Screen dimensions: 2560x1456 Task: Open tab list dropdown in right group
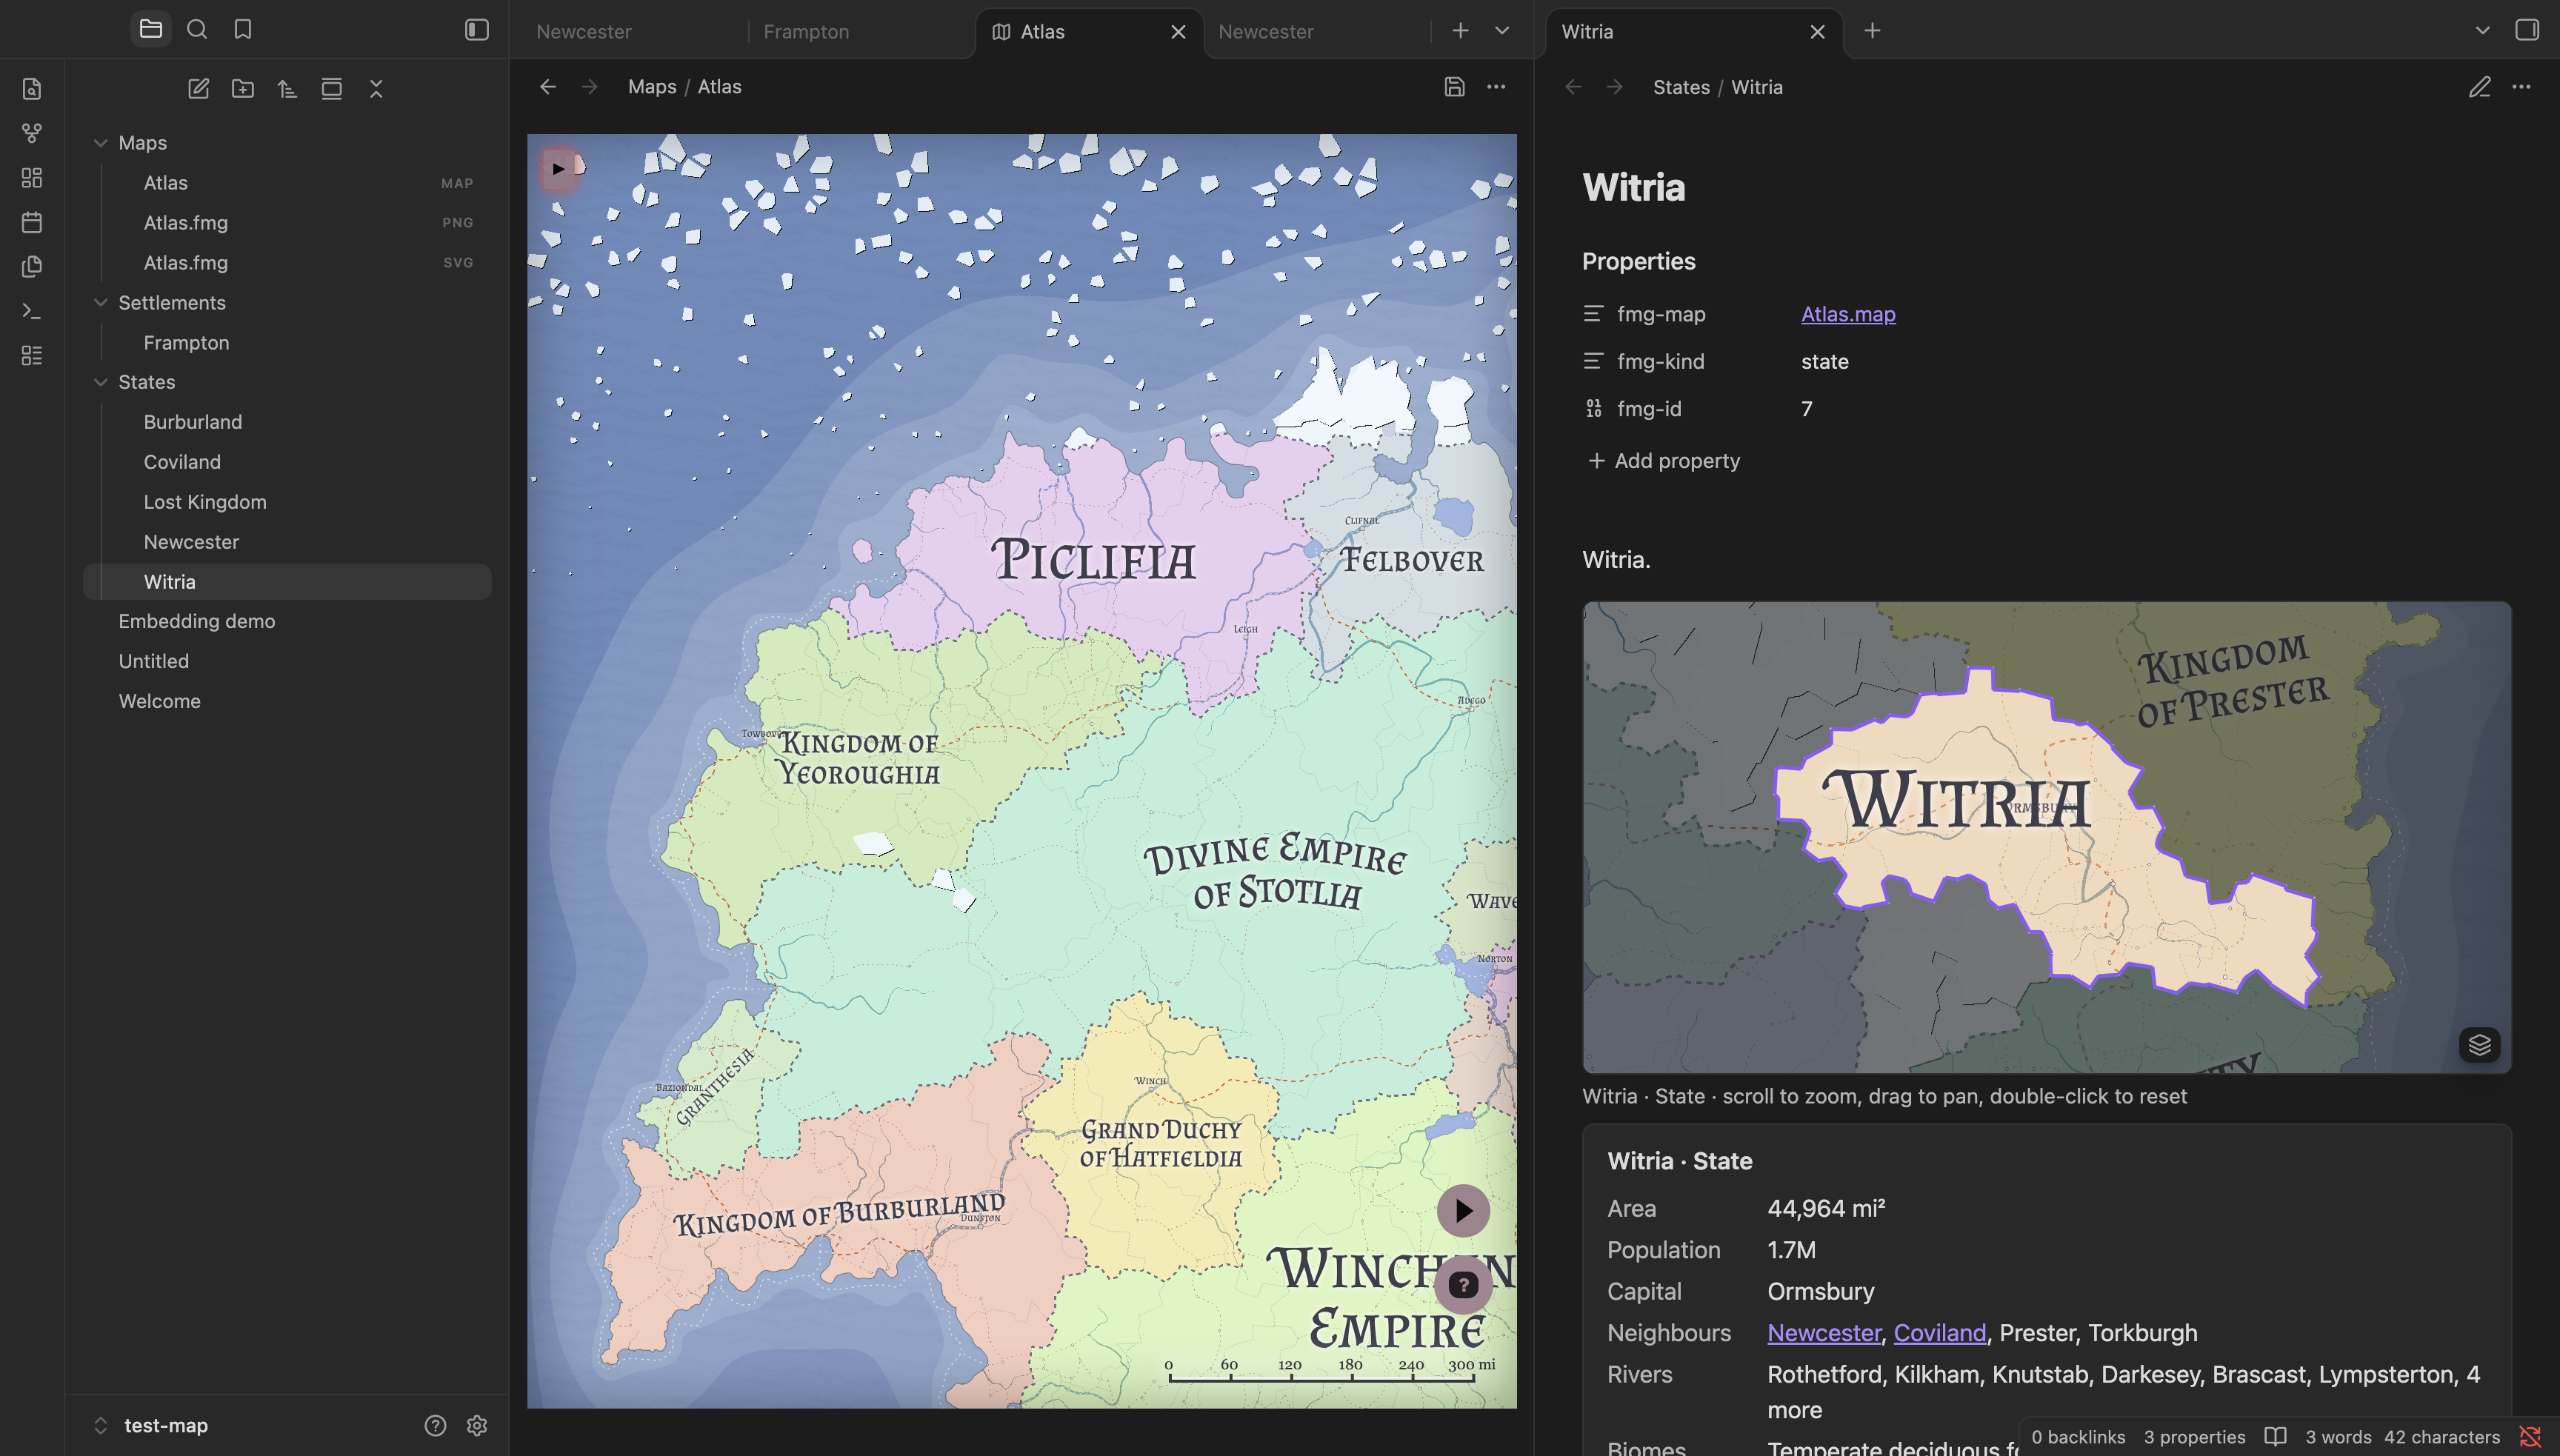click(x=2482, y=31)
